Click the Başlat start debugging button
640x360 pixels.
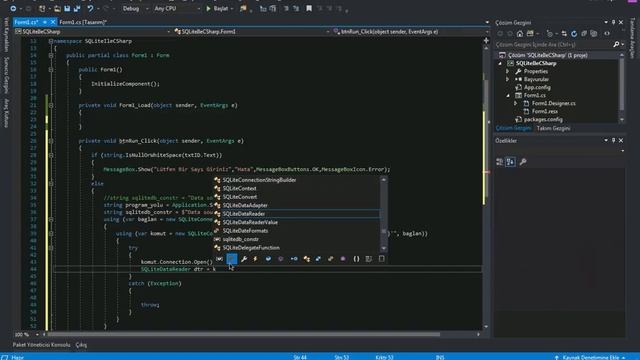coord(218,9)
